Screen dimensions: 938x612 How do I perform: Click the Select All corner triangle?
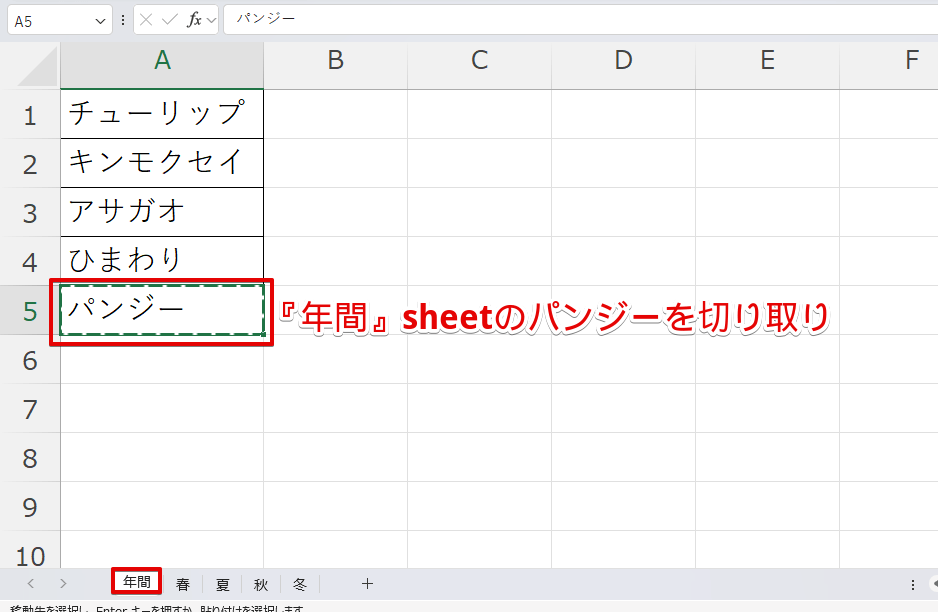point(38,67)
